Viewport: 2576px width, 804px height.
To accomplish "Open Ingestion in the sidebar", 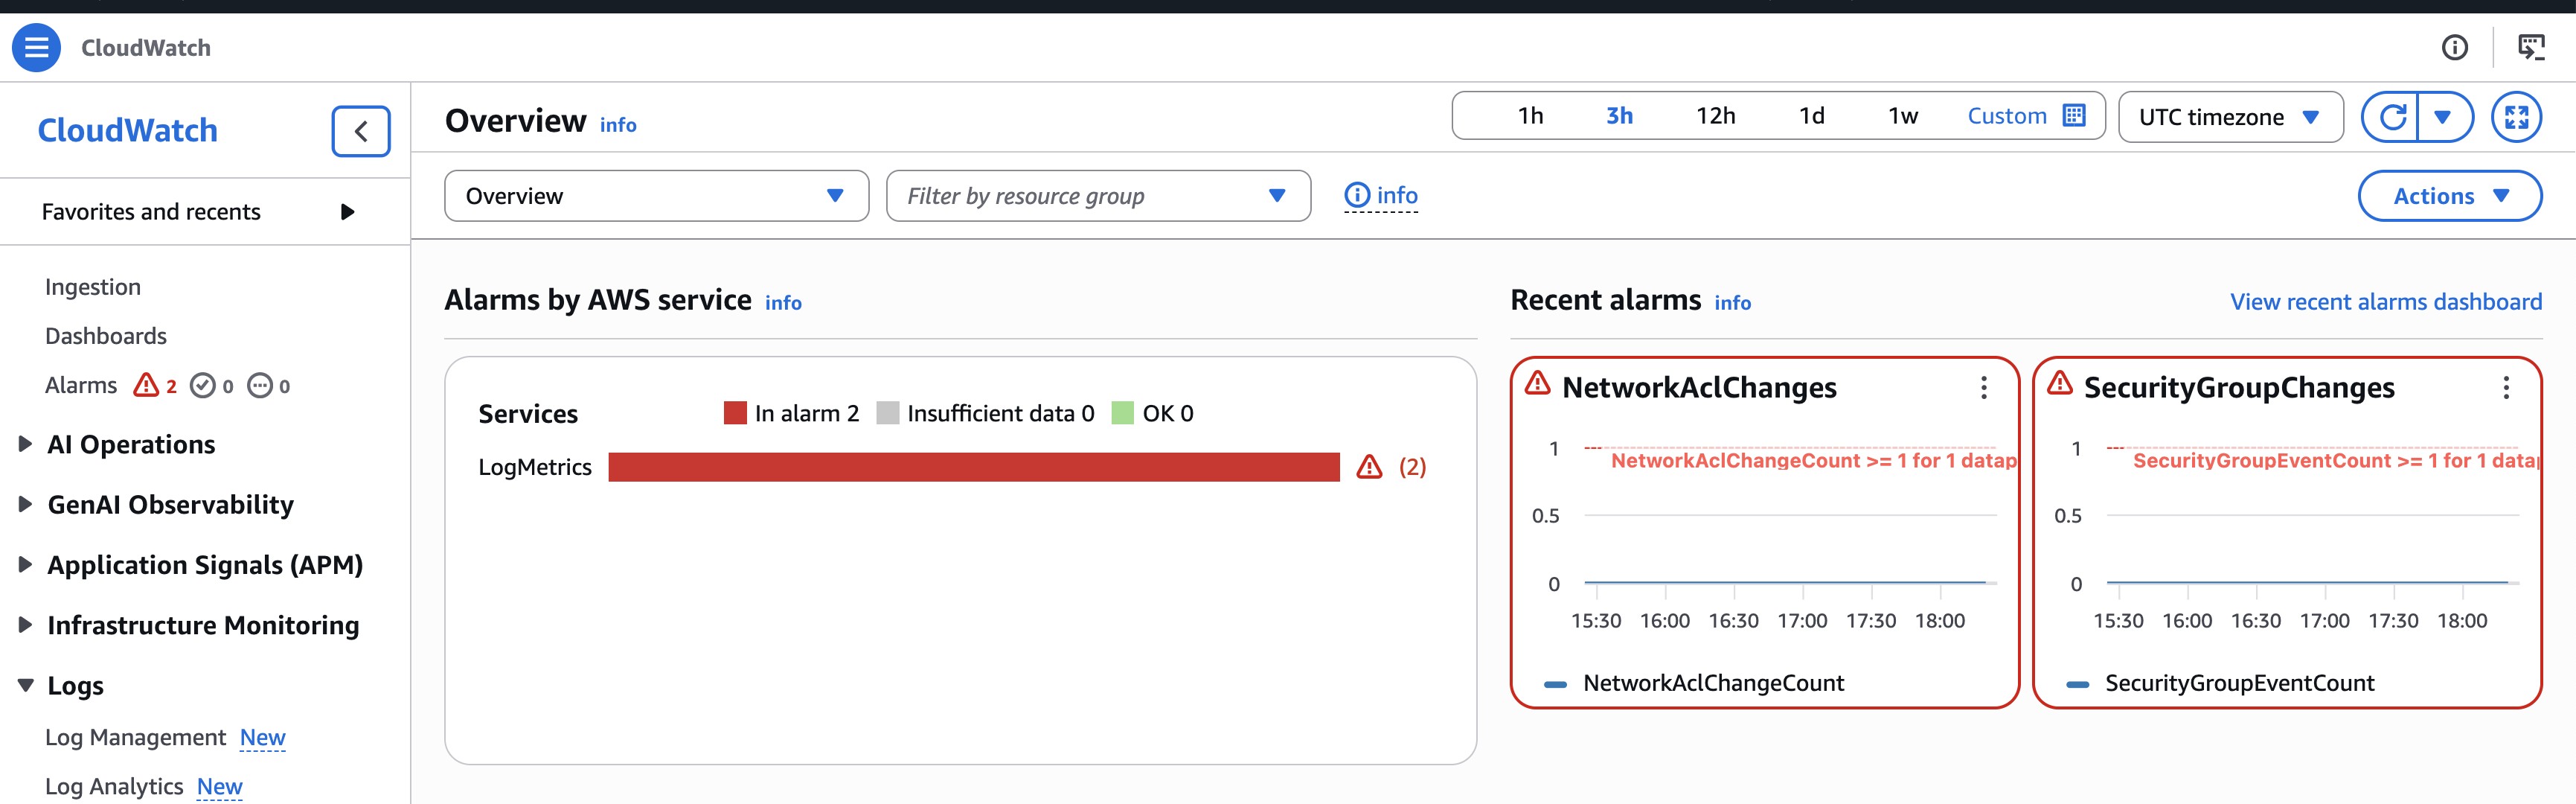I will pyautogui.click(x=93, y=287).
